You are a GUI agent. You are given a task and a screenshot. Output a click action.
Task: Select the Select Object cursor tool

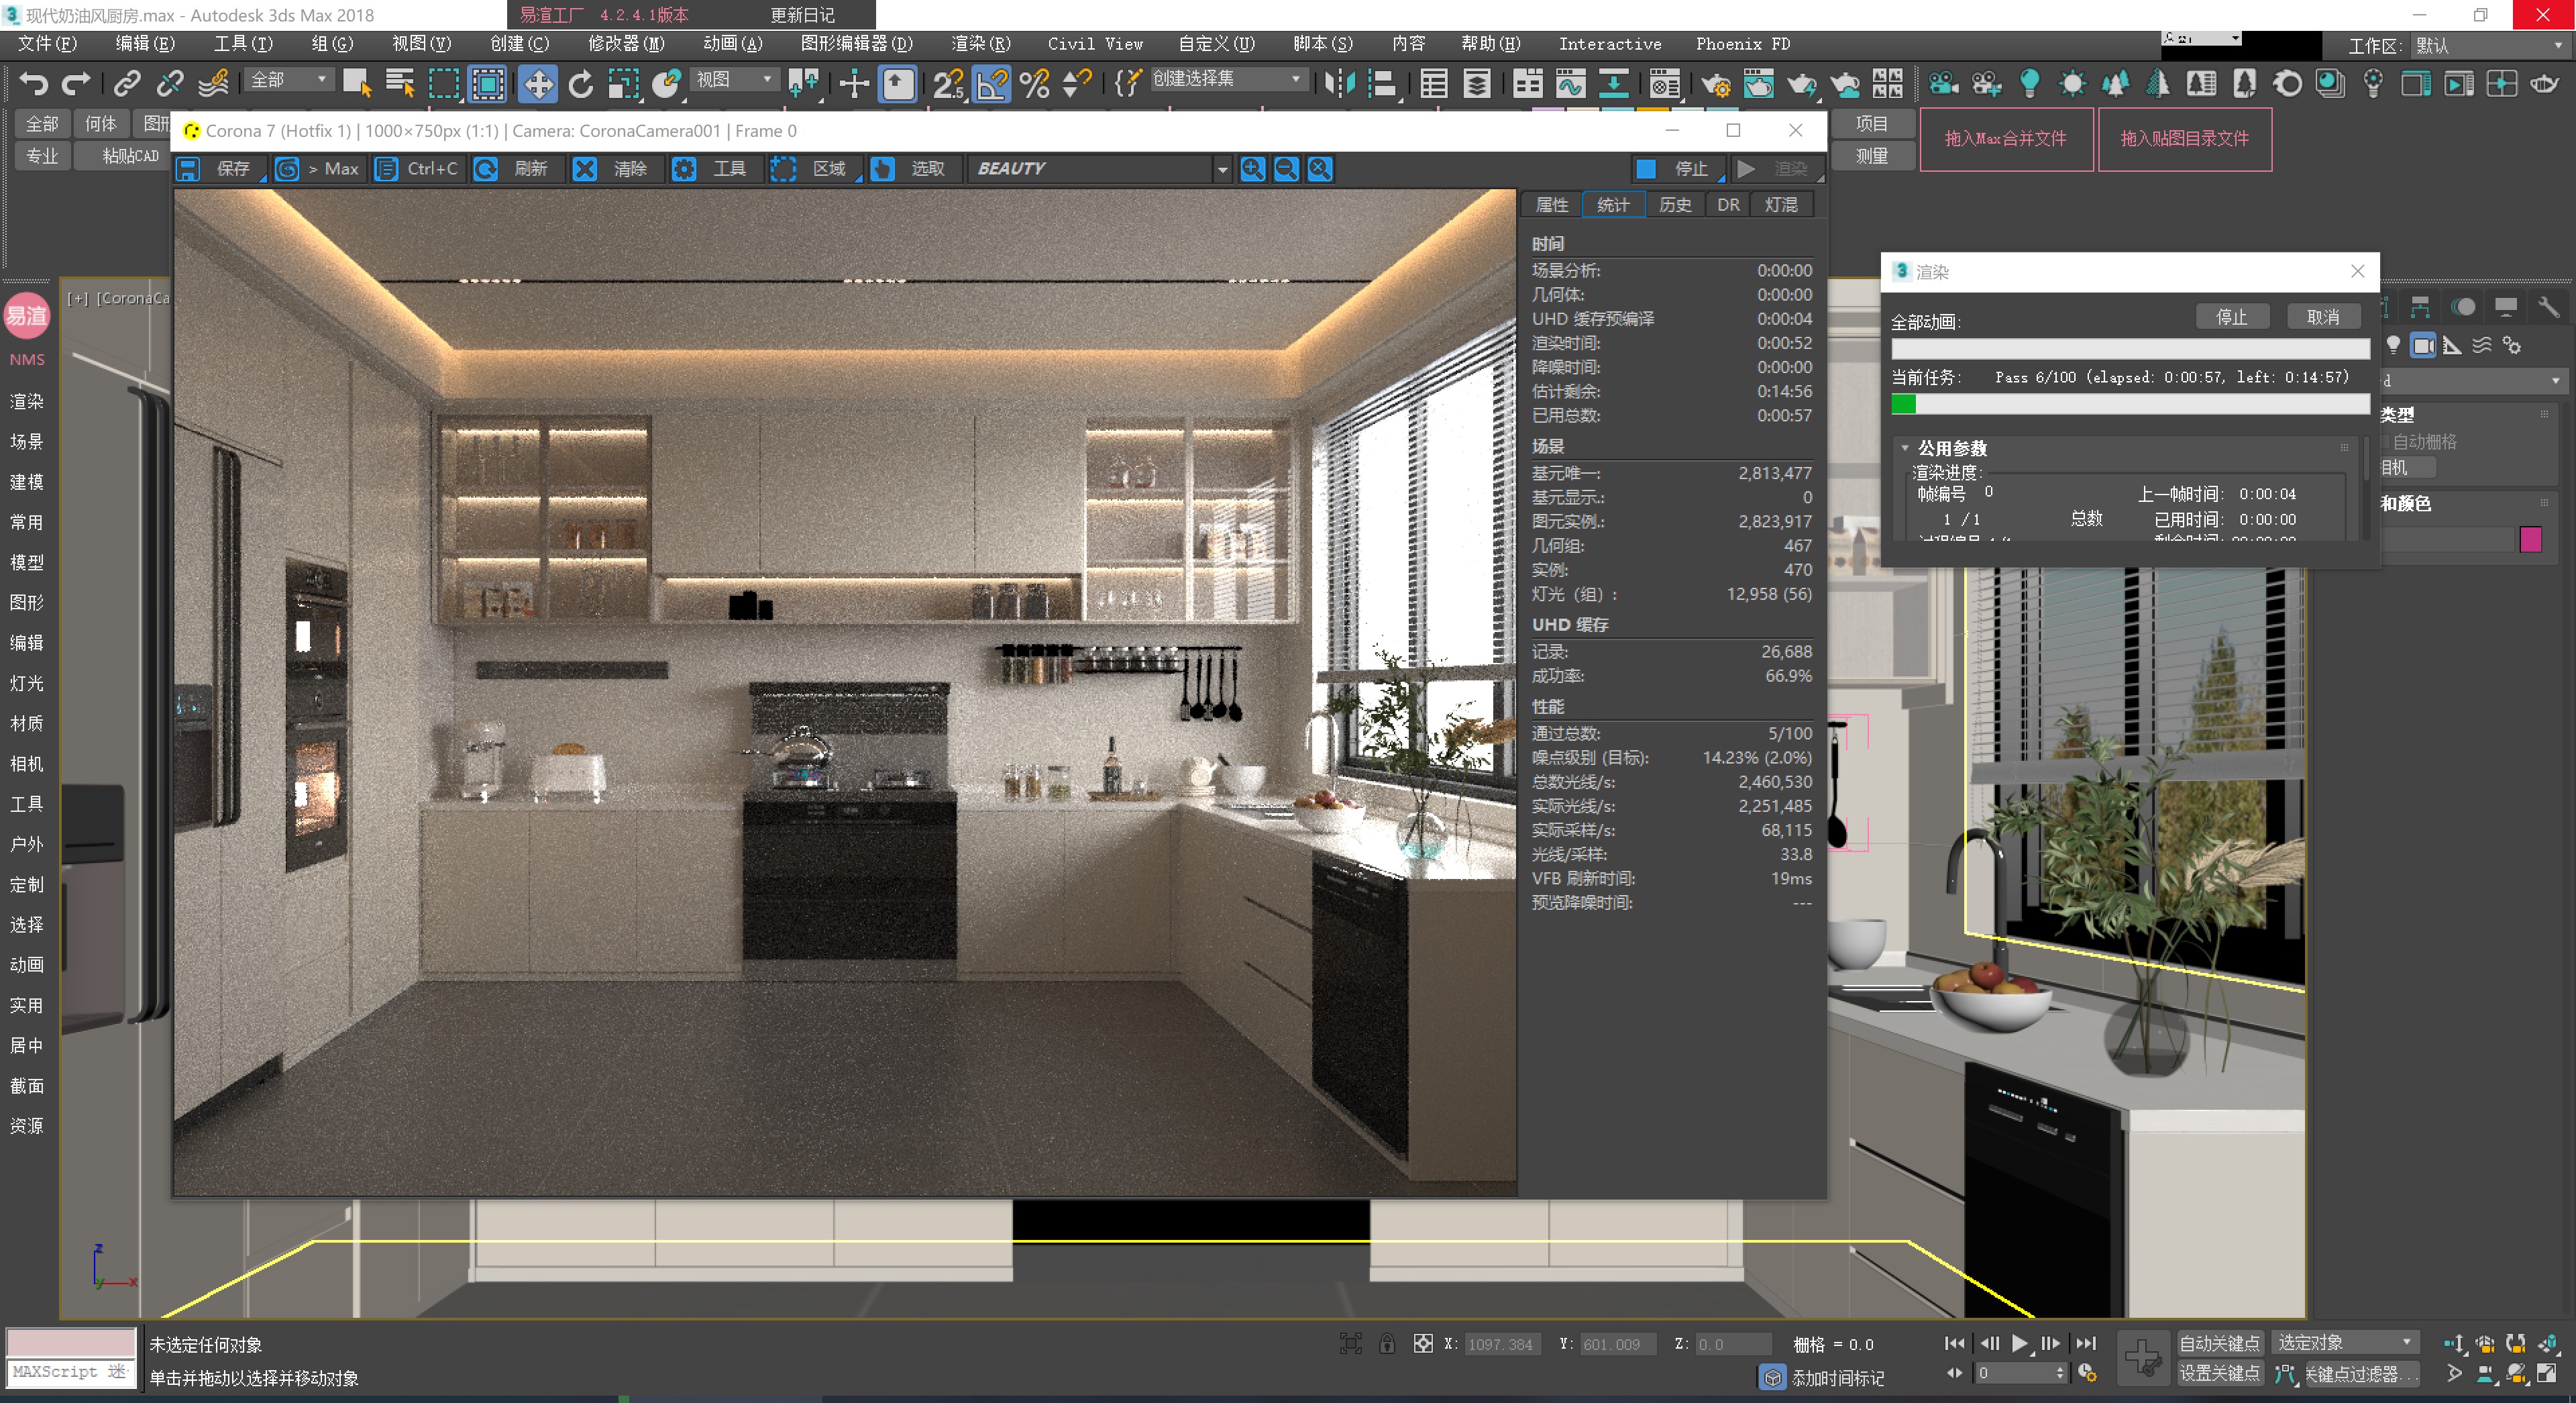[x=357, y=83]
